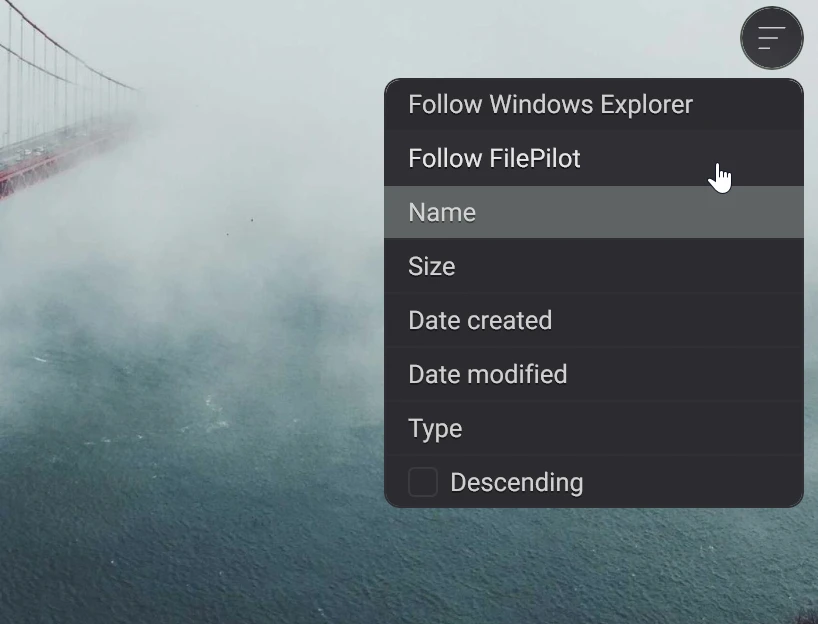Pick Date modified sort option
The image size is (818, 624).
point(594,374)
